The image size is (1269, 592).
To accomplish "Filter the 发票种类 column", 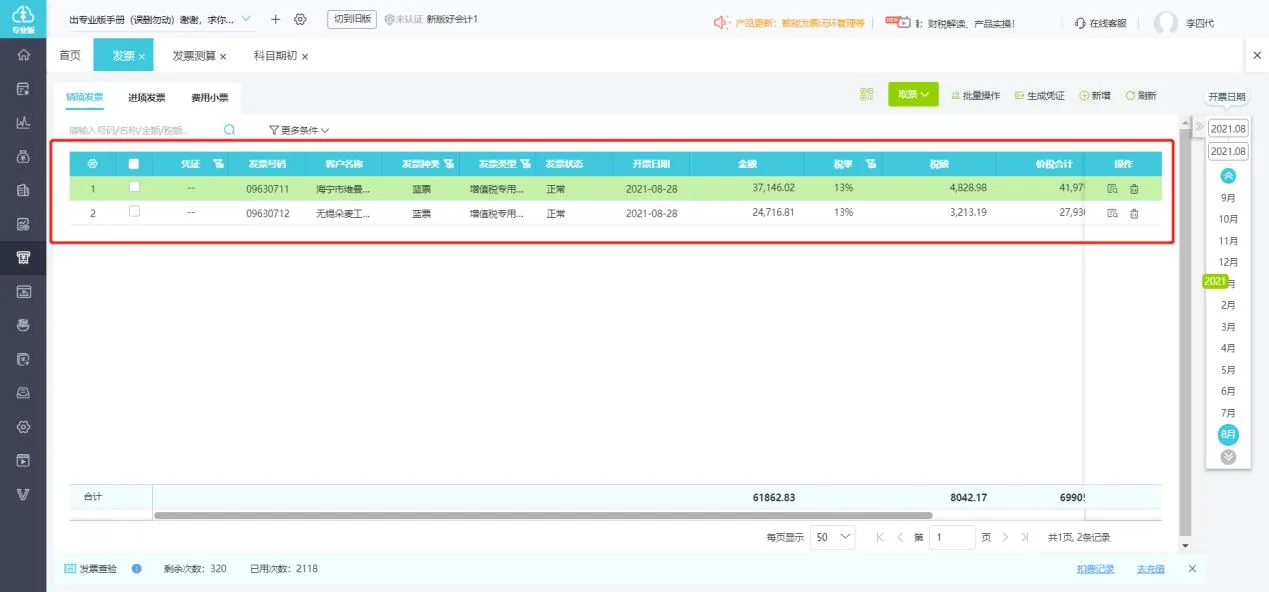I will point(449,163).
